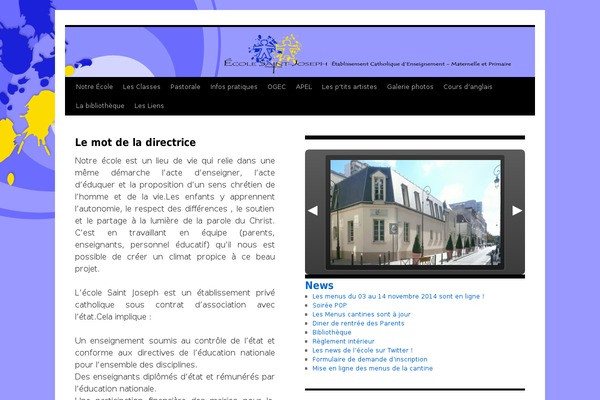The height and width of the screenshot is (400, 600).
Task: Open the Notre École menu
Action: (x=94, y=87)
